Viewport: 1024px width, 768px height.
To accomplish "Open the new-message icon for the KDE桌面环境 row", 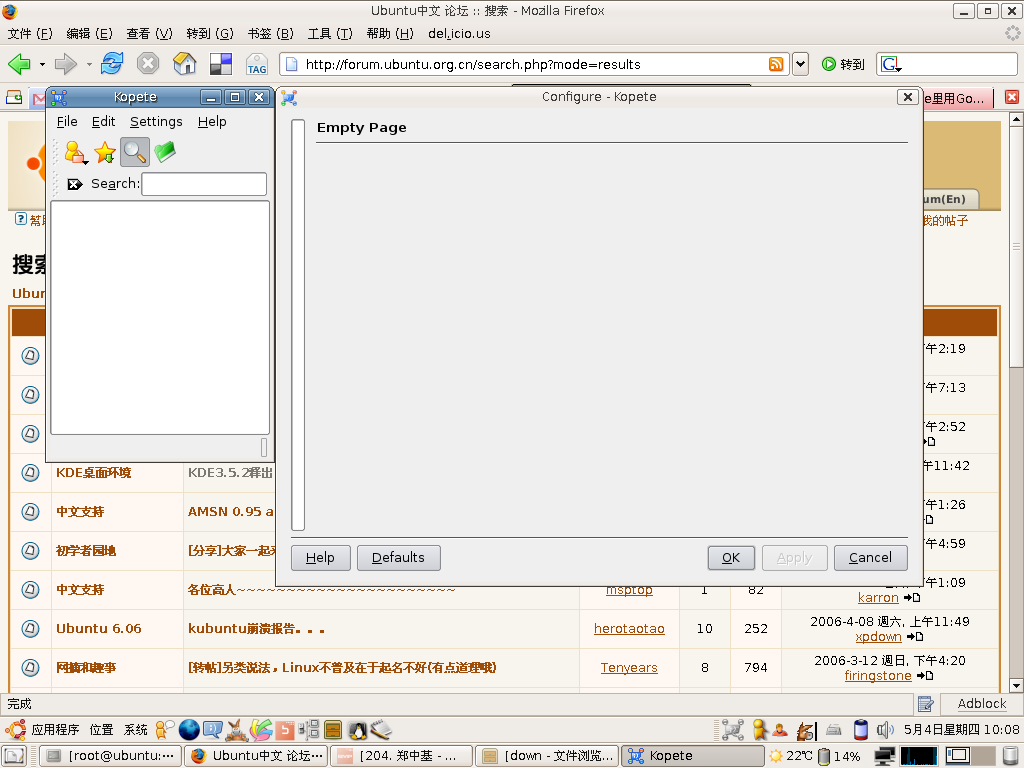I will point(30,473).
